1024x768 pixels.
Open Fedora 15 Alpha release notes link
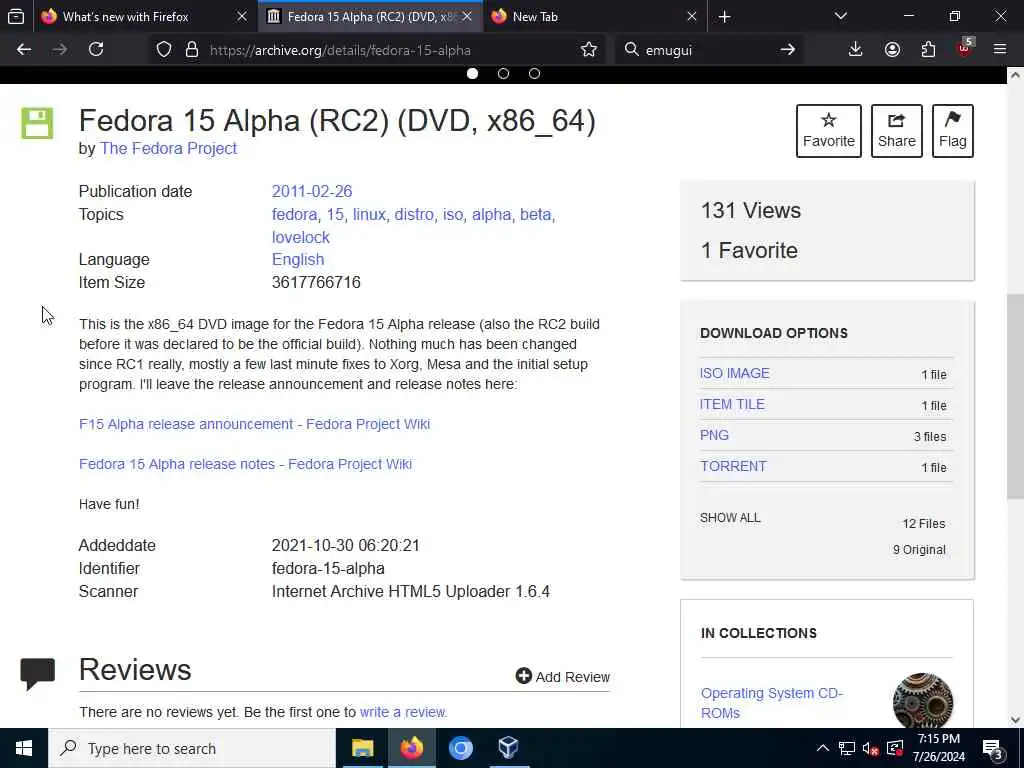click(246, 464)
